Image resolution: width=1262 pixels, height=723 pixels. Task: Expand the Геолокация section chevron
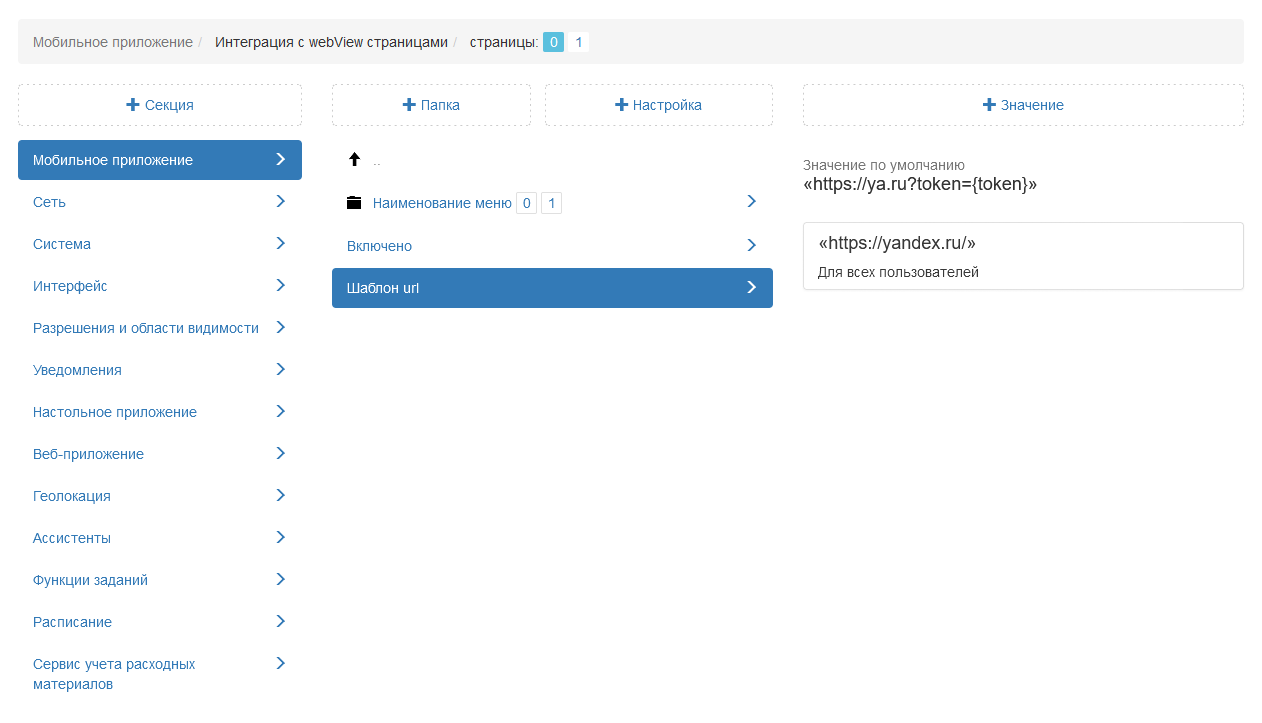click(x=281, y=496)
